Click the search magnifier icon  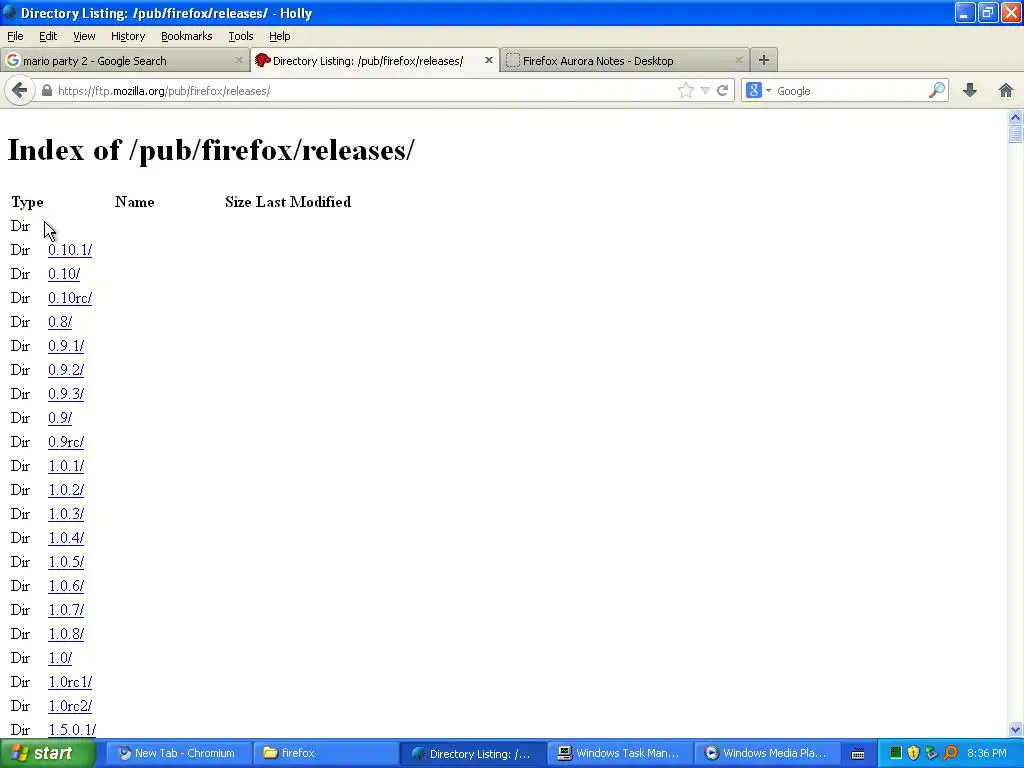[937, 90]
